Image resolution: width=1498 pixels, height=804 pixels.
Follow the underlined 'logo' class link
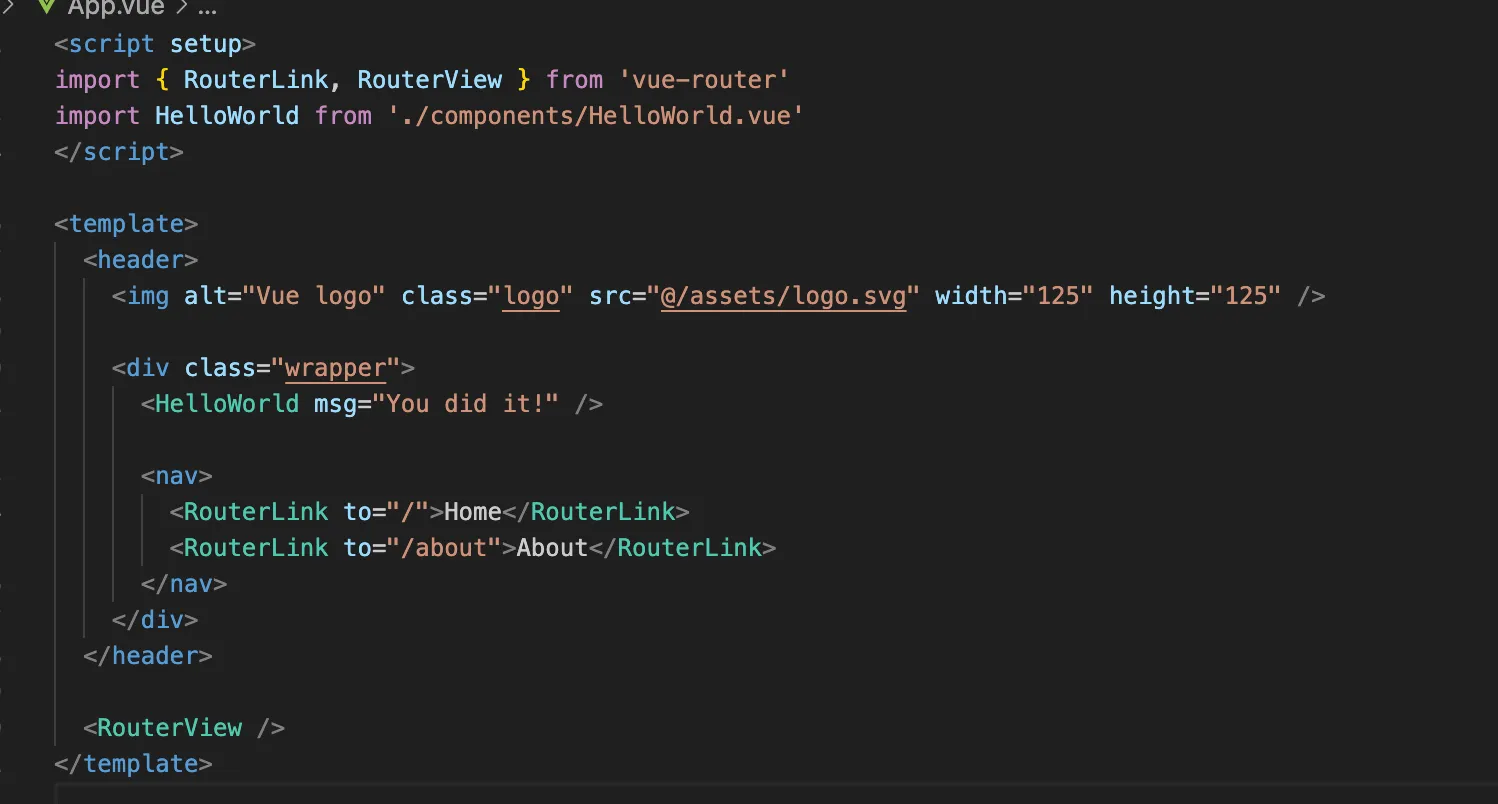(x=531, y=296)
